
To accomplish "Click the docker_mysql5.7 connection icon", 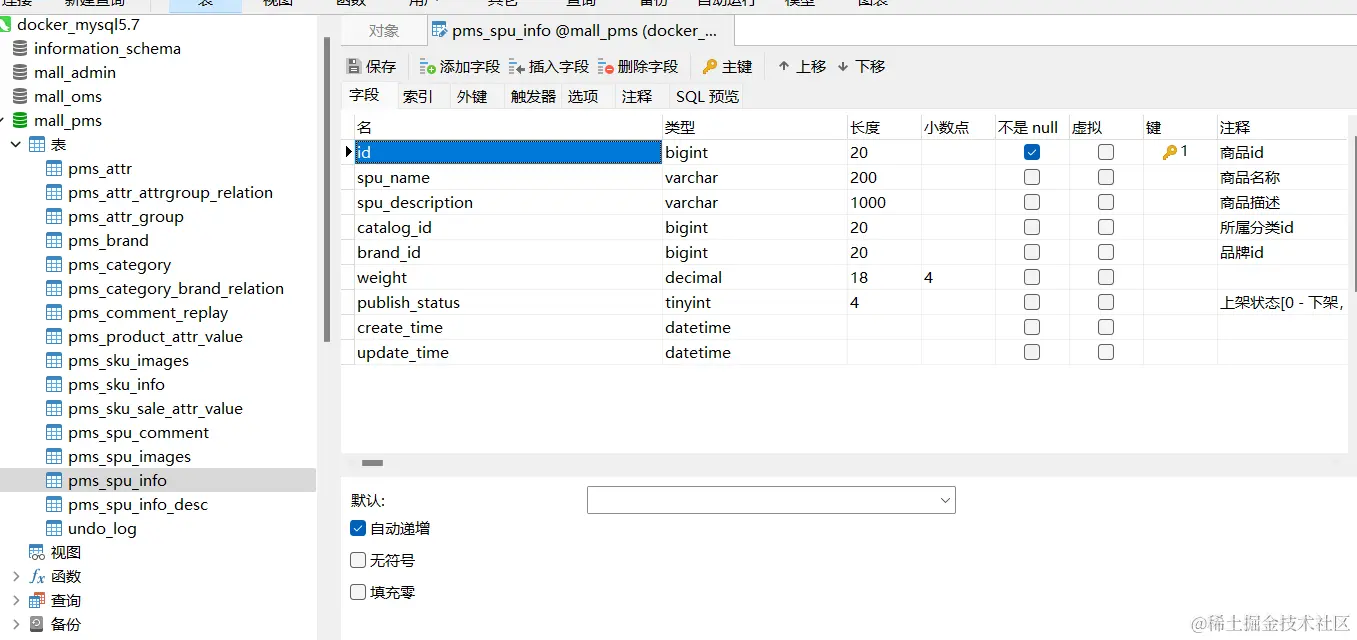I will click(5, 24).
